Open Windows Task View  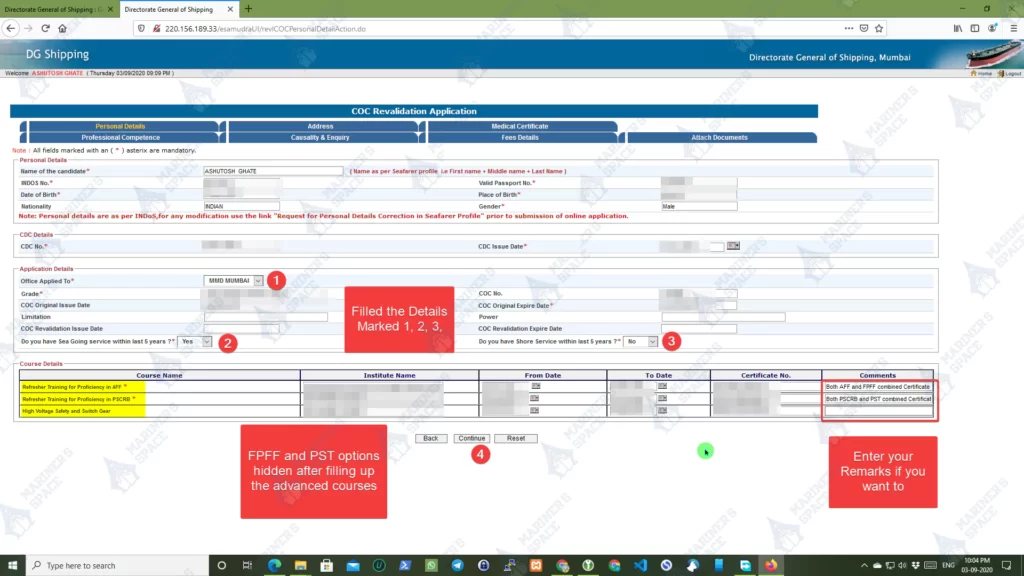point(247,565)
